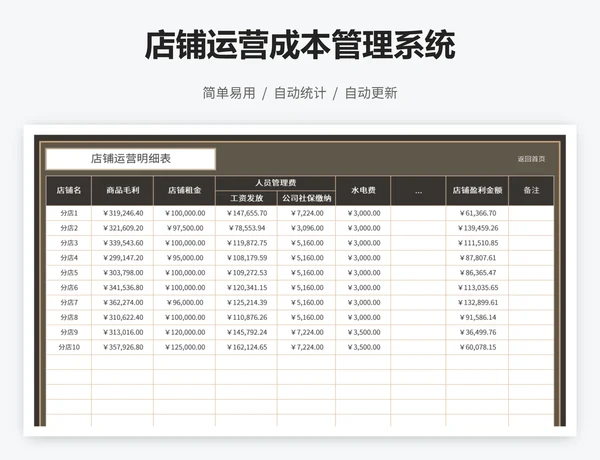Select the 分店7 row name cell
This screenshot has width=600, height=460.
69,303
